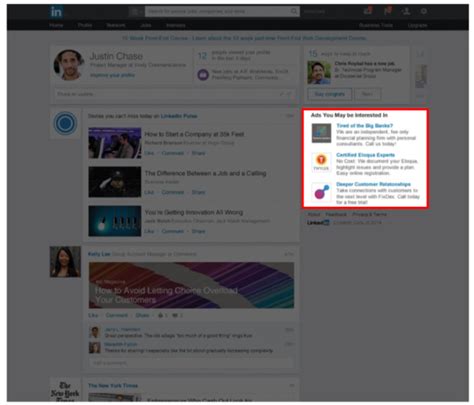Click the footer LinkedIn logo
The width and height of the screenshot is (474, 405).
pos(318,222)
